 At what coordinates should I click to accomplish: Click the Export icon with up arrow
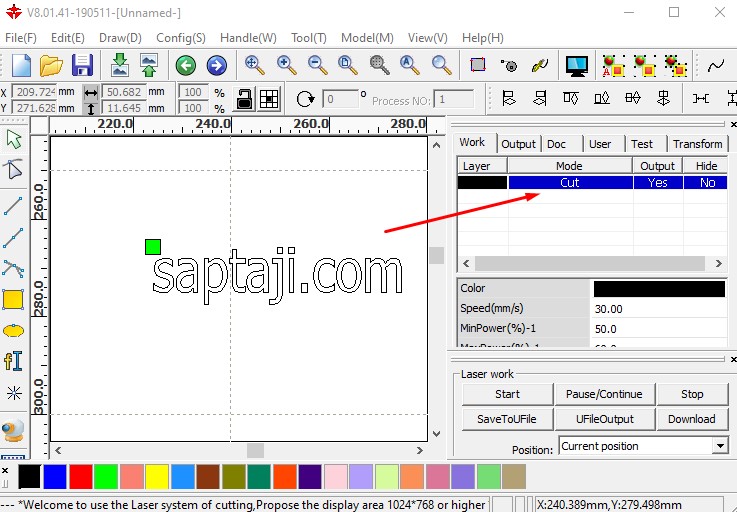(149, 65)
